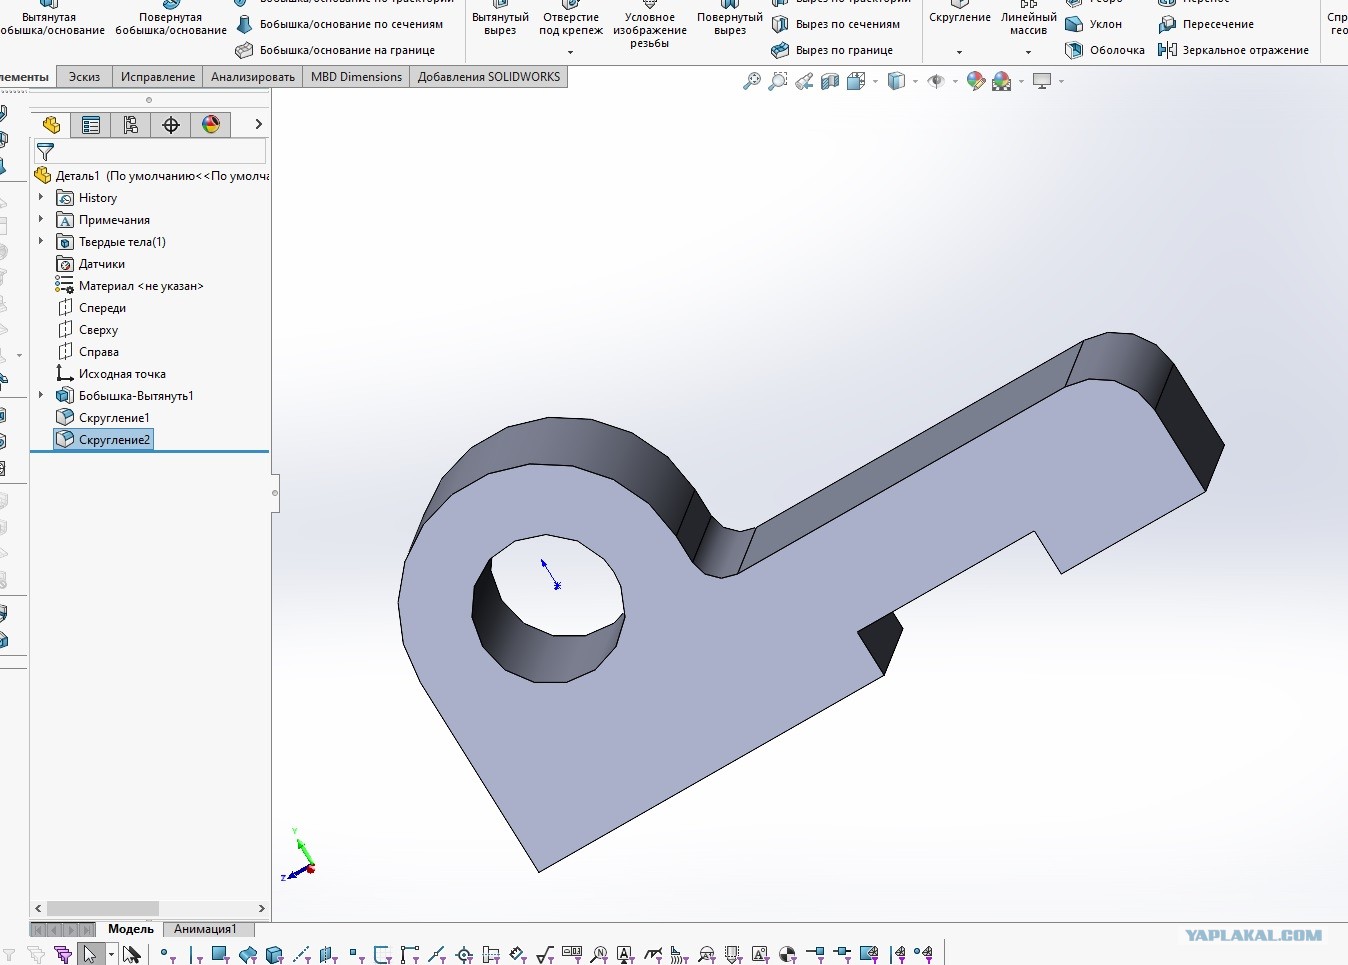Expand the Твердые тела(1) folder

41,242
